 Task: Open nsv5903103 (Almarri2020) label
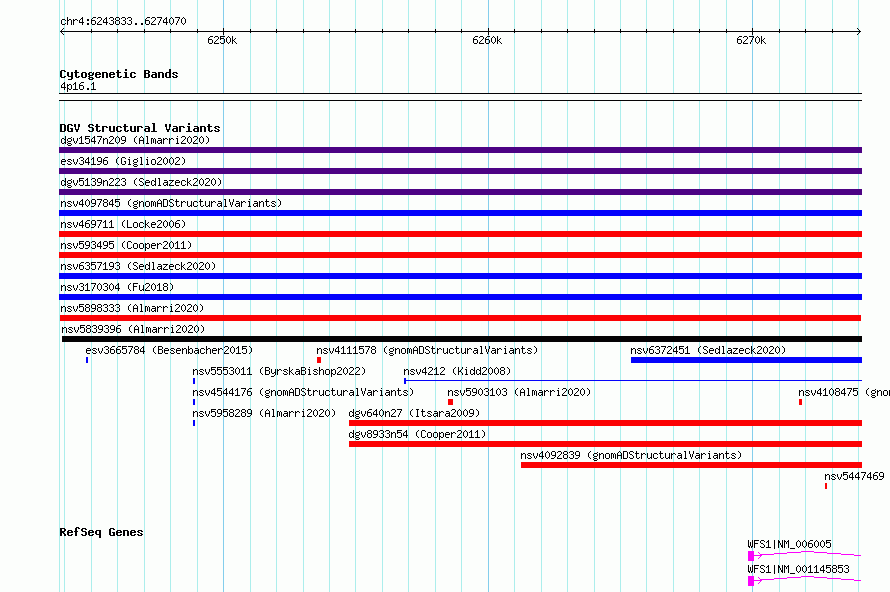(519, 392)
